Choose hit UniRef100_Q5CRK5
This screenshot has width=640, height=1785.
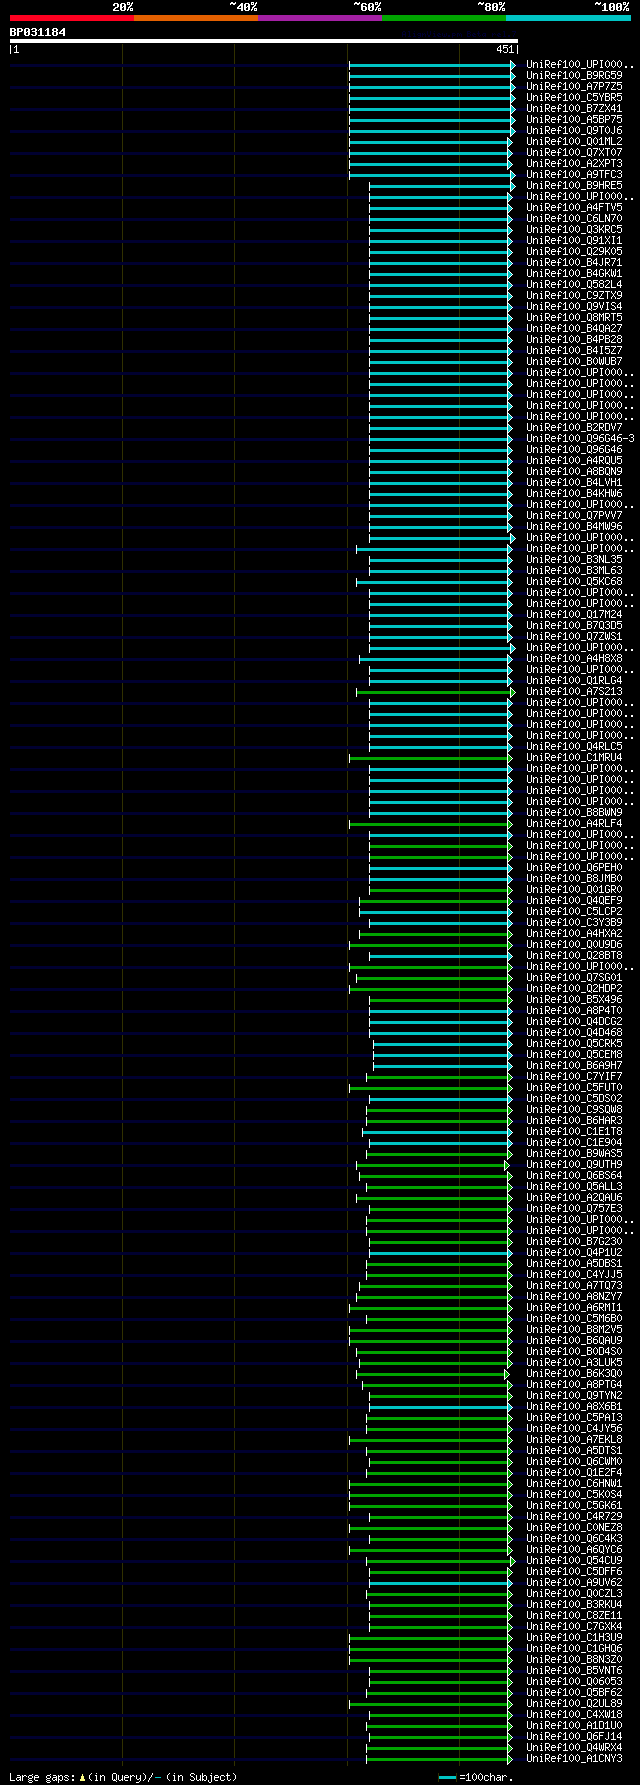[x=574, y=1043]
